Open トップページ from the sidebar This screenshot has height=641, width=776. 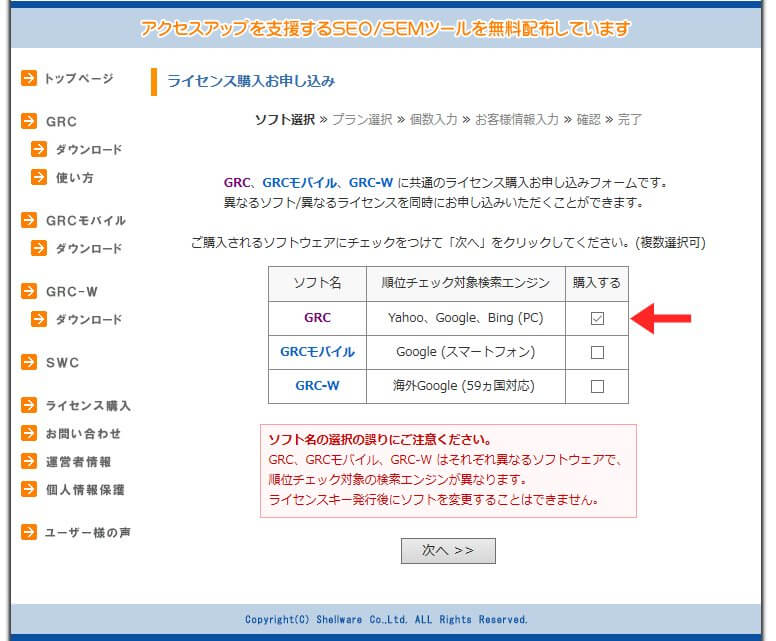[x=79, y=79]
